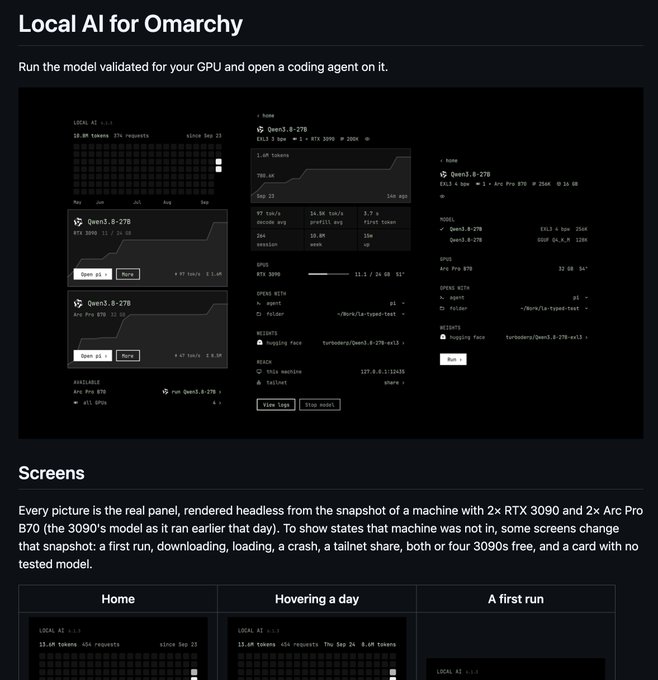Click the 'Home' column header in the Screens table

pyautogui.click(x=118, y=599)
